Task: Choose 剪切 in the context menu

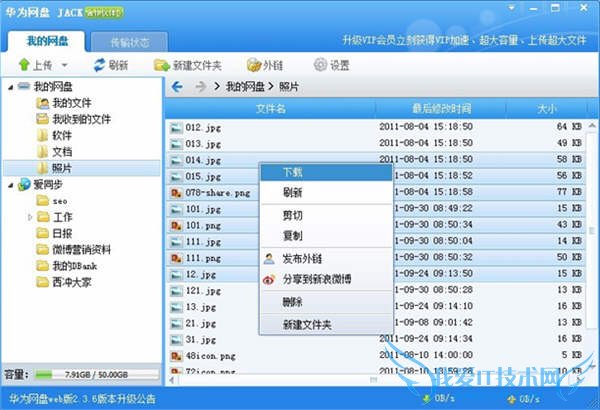Action: 326,216
